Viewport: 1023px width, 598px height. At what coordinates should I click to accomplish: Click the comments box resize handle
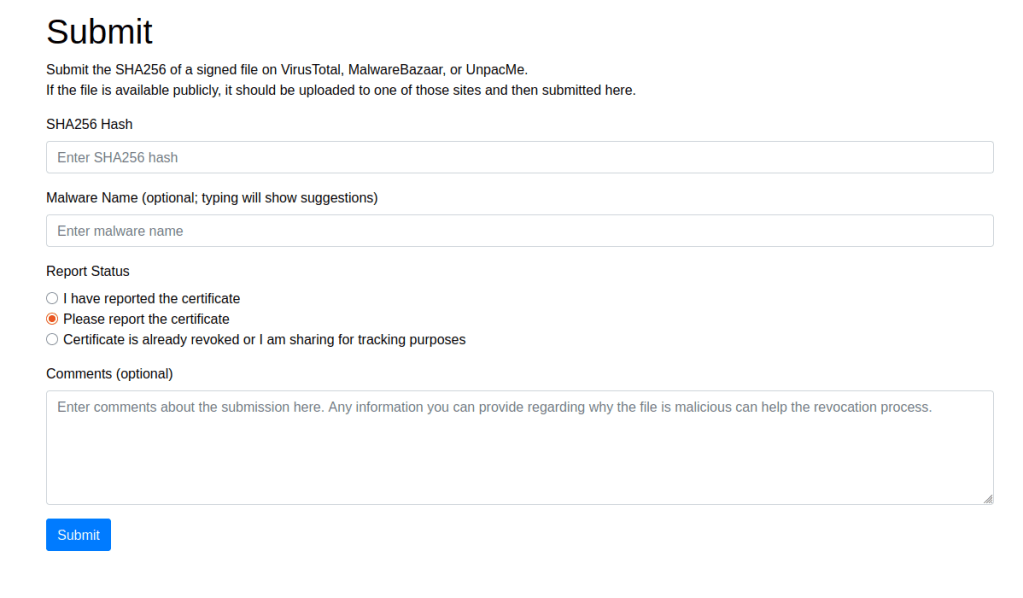point(988,498)
